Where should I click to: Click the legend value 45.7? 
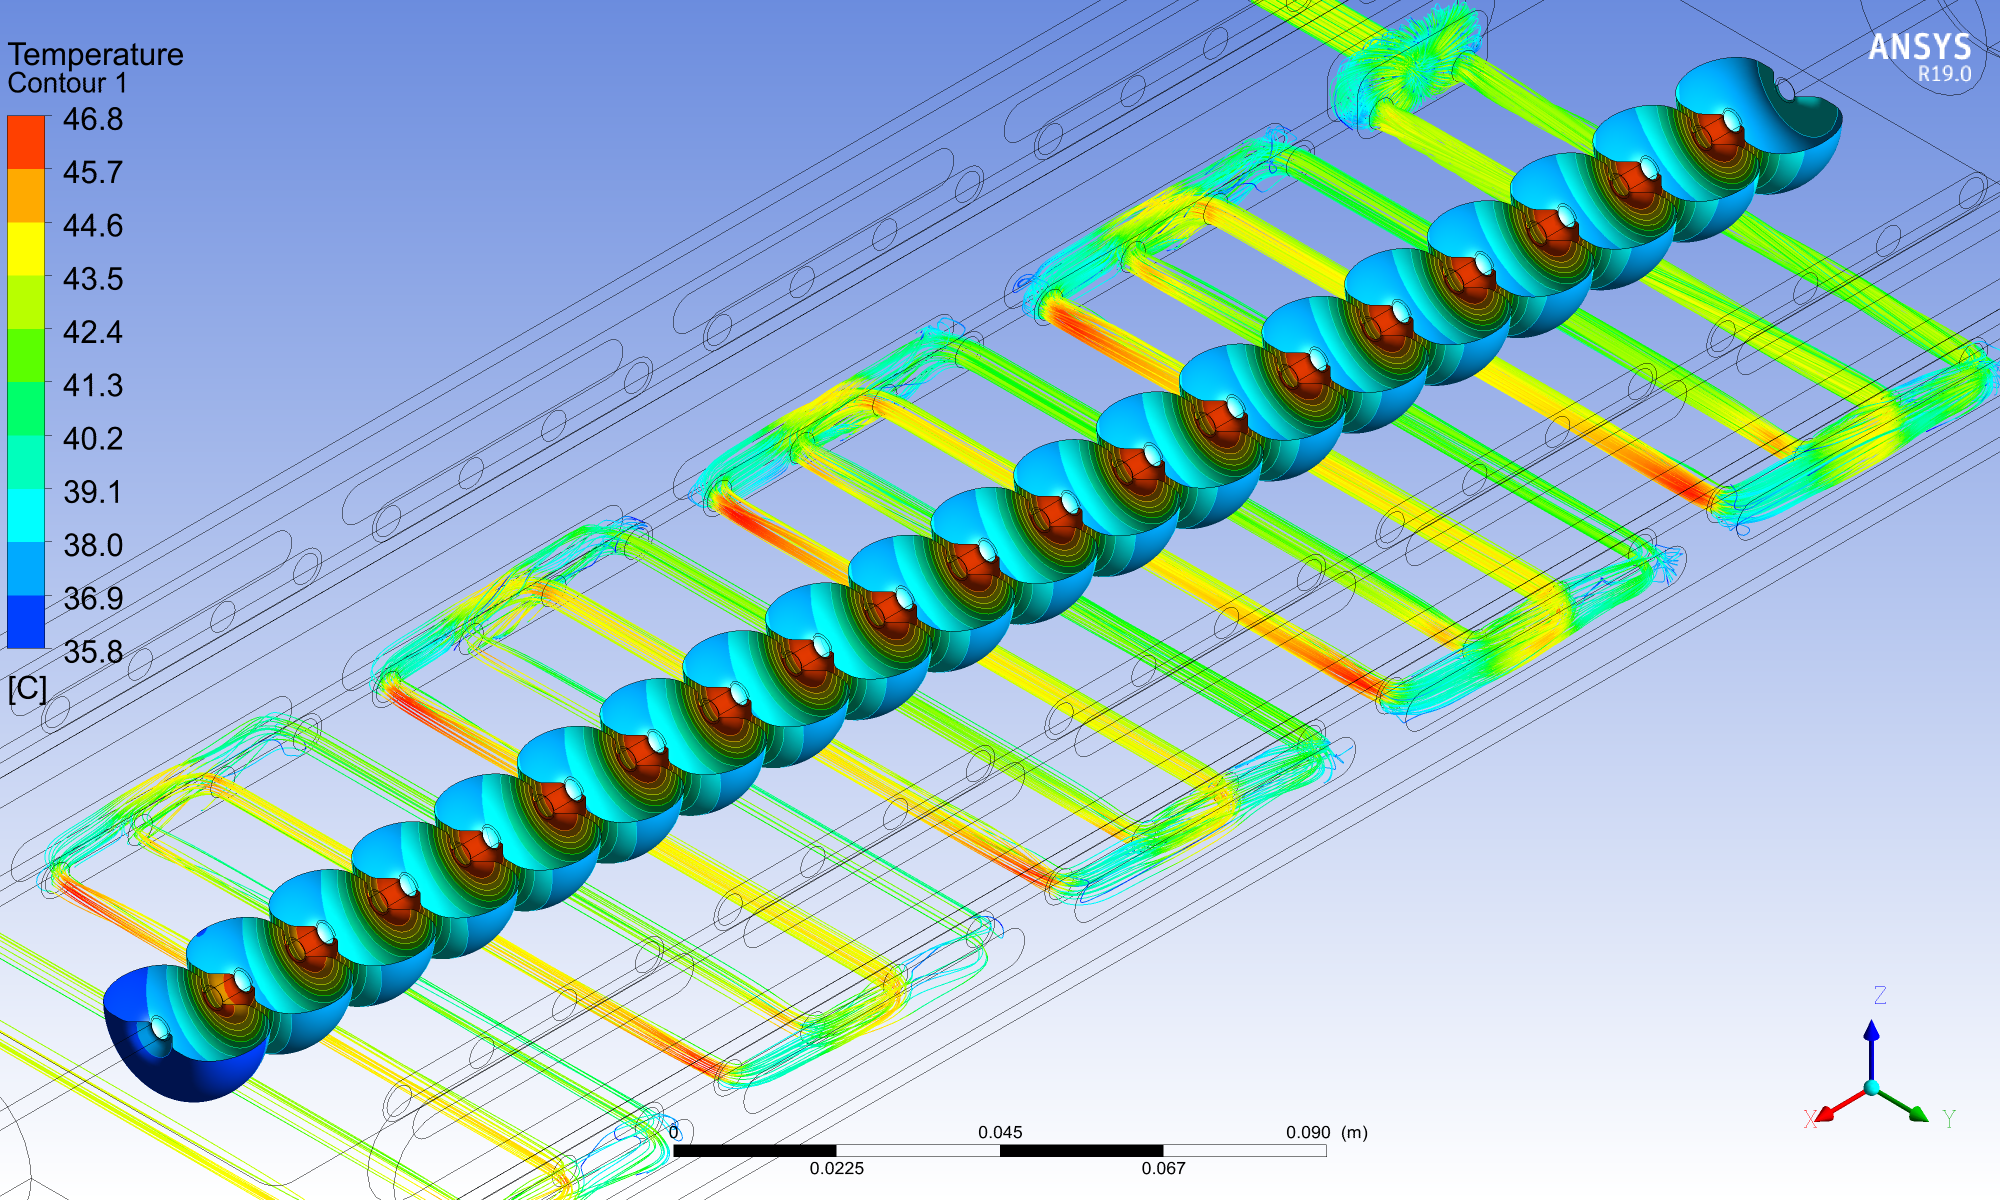pyautogui.click(x=93, y=172)
